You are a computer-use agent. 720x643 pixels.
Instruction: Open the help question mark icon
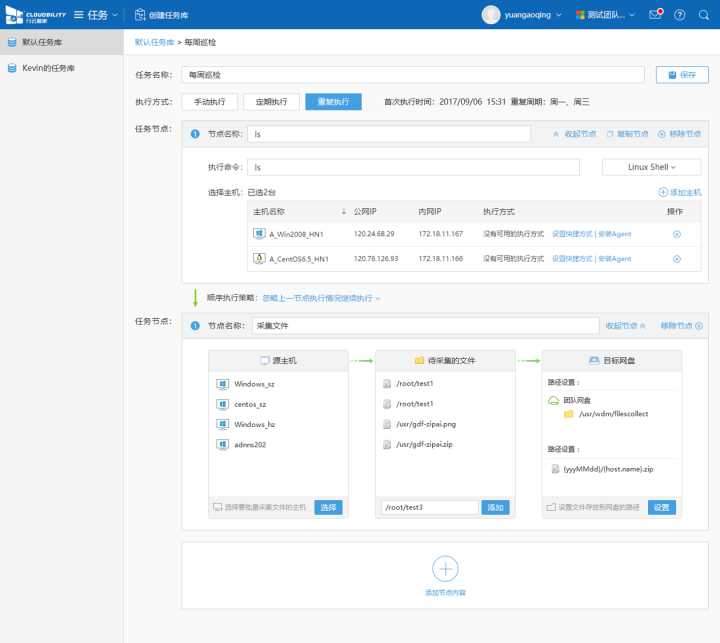[x=680, y=15]
